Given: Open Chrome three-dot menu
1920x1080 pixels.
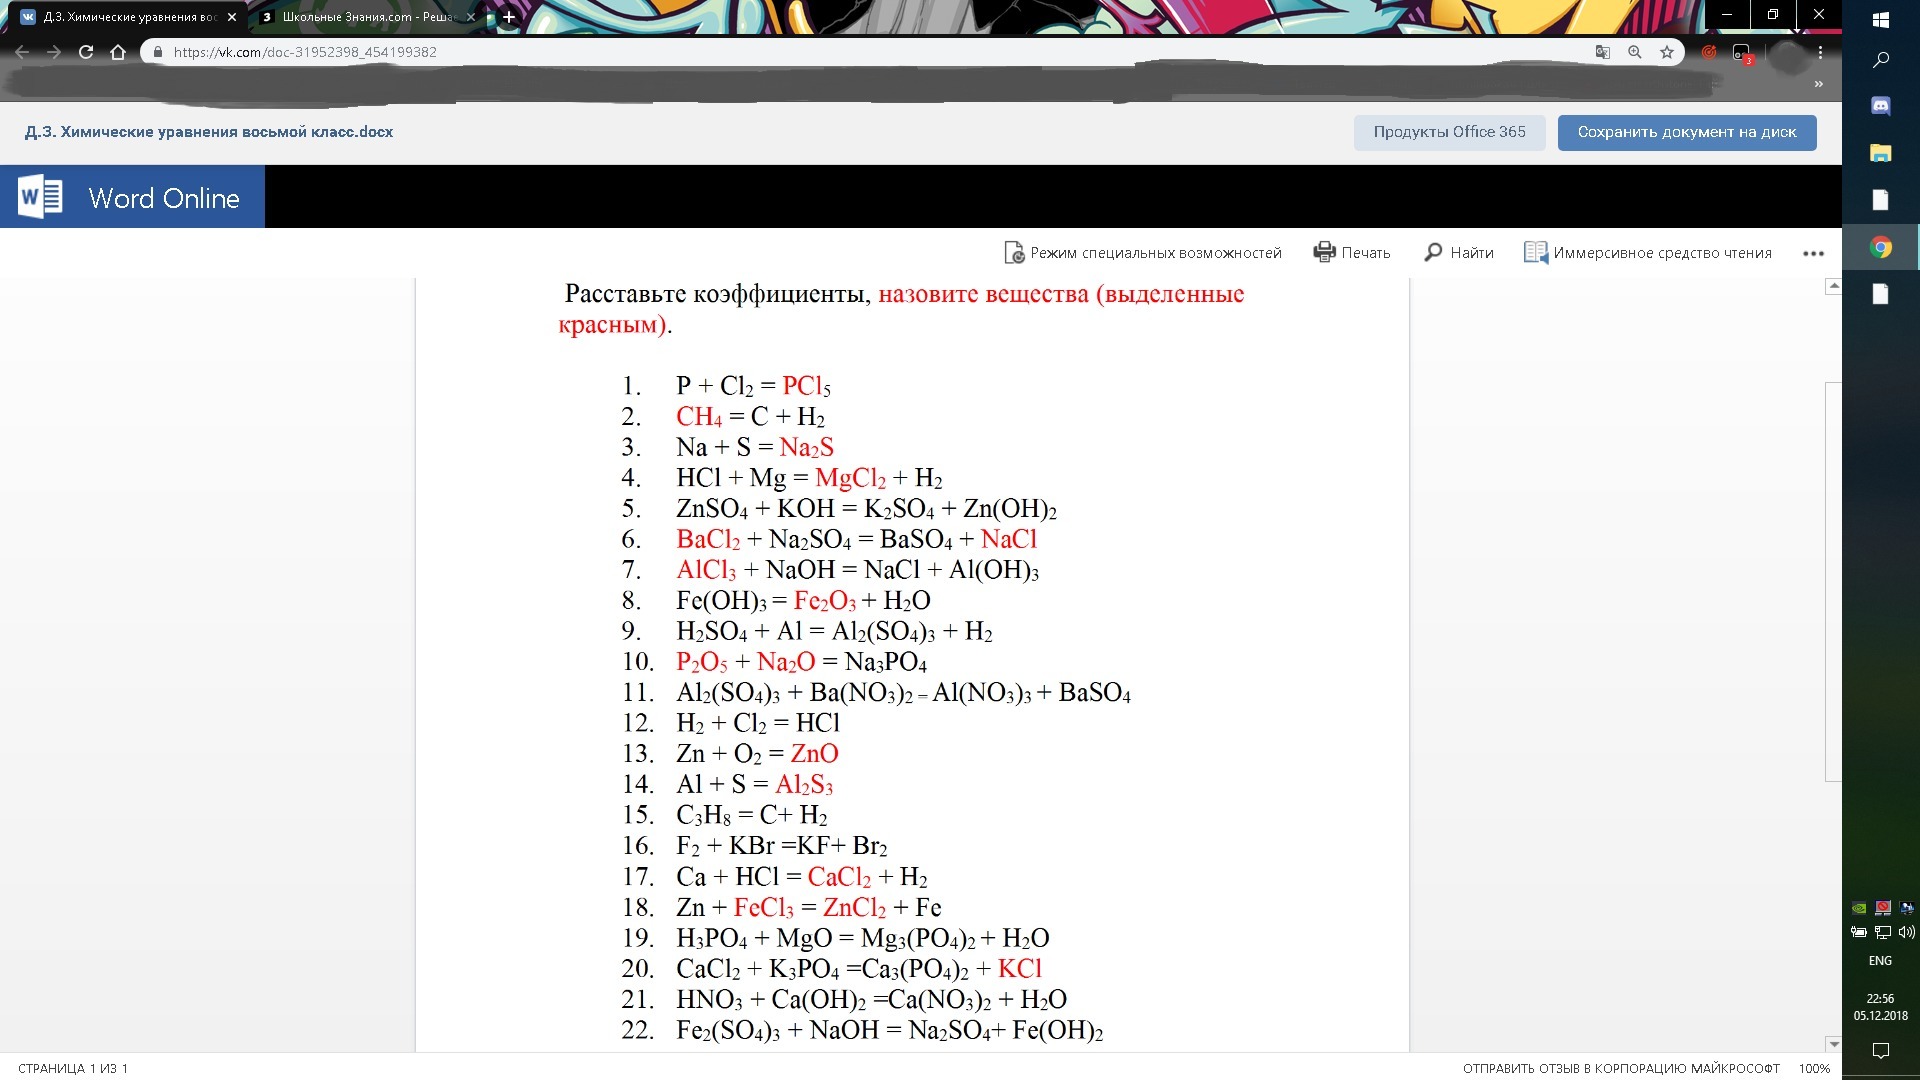Looking at the screenshot, I should [1820, 52].
